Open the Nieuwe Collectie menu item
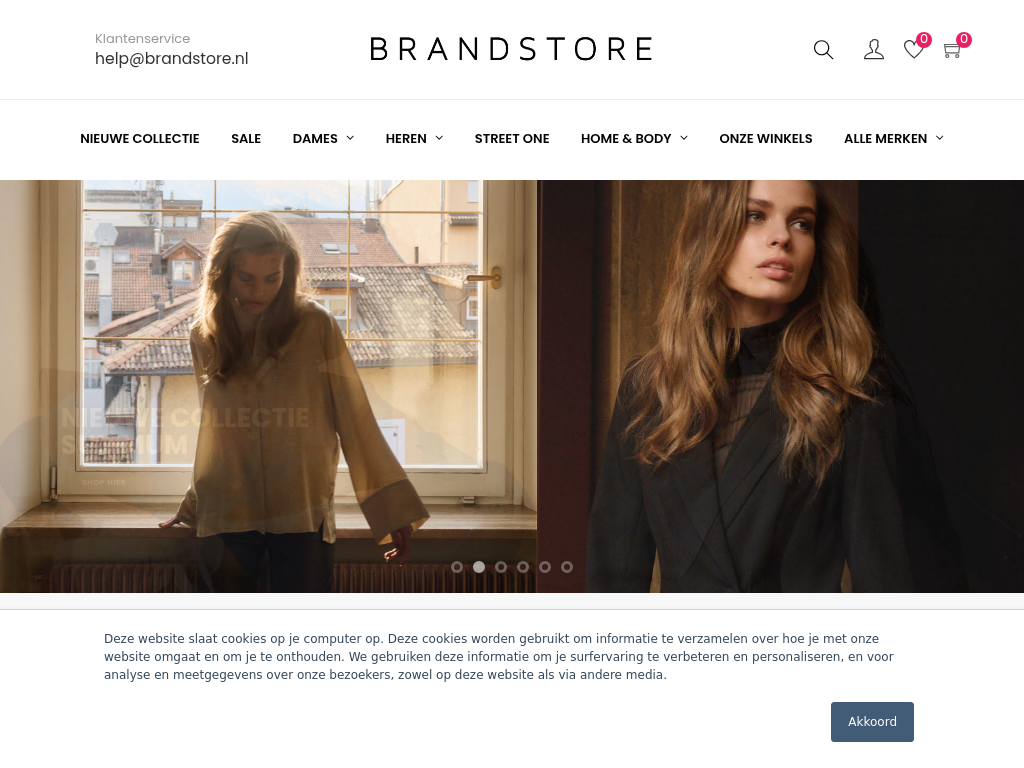Viewport: 1024px width, 768px height. click(x=140, y=138)
